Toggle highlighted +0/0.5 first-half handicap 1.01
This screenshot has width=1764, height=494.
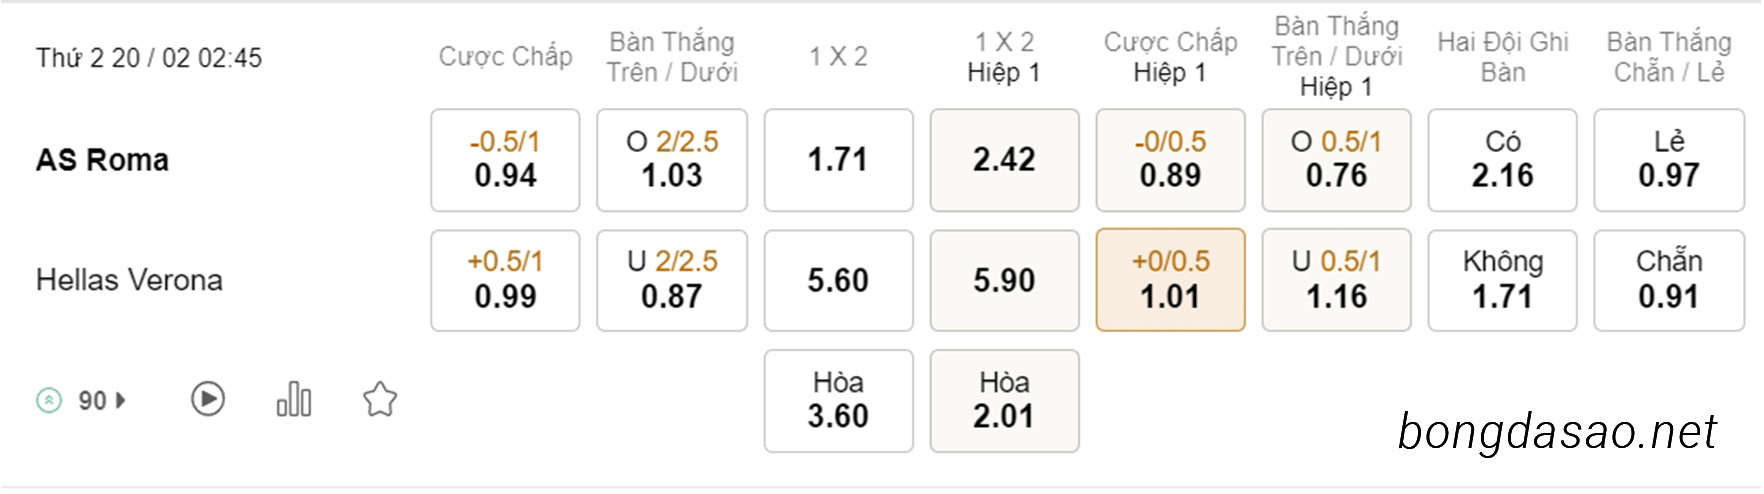point(1171,280)
